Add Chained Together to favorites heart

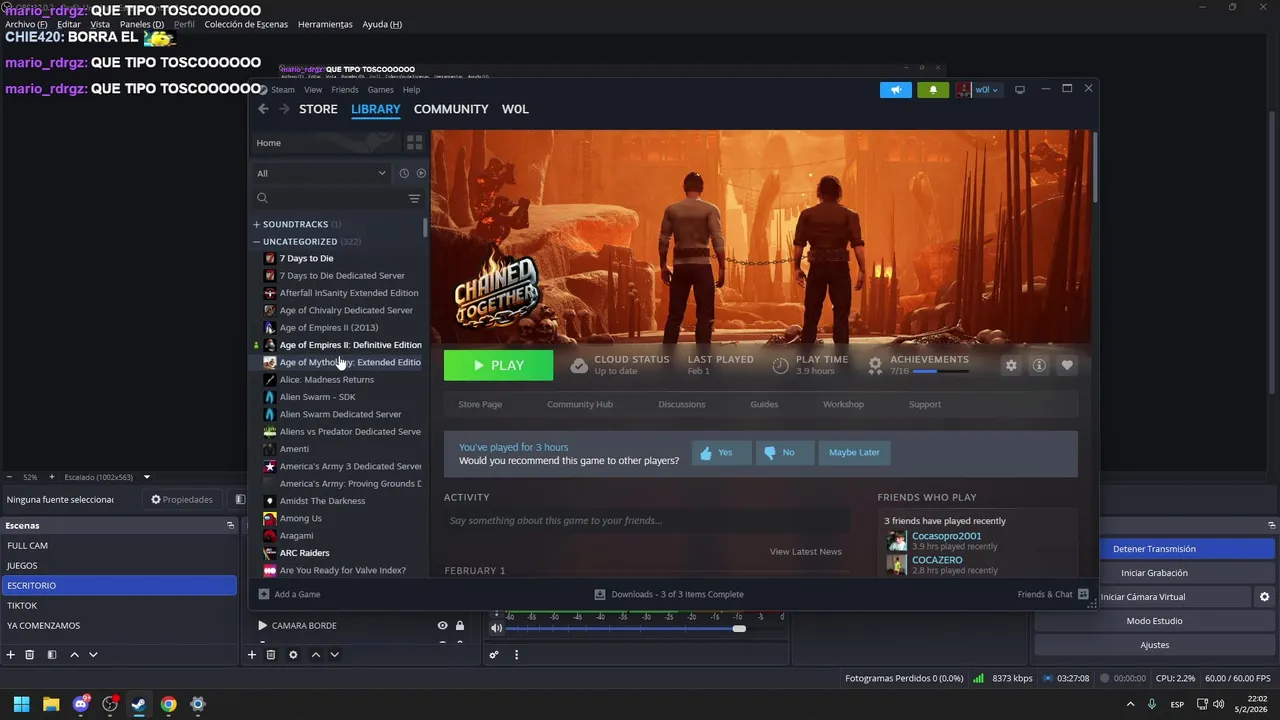(x=1067, y=365)
